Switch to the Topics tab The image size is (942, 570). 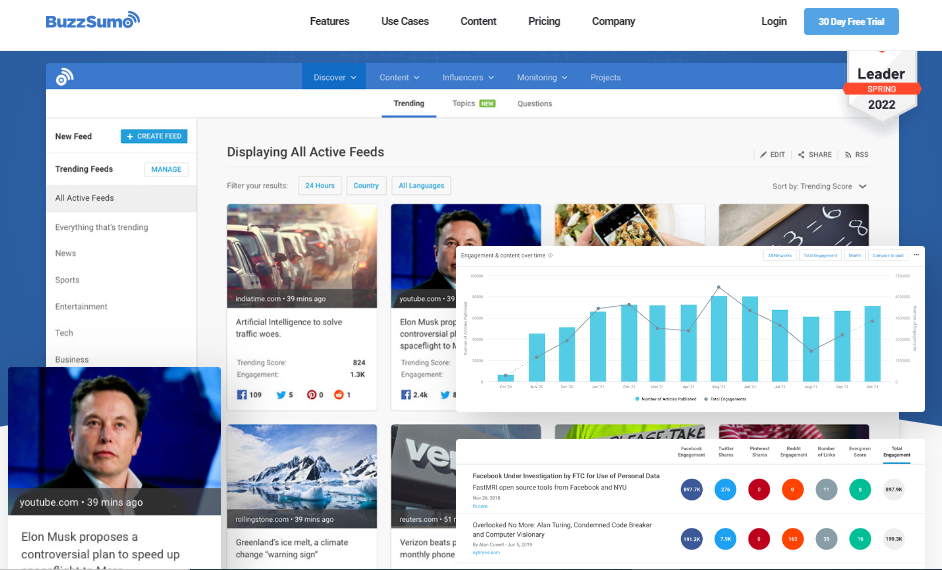click(x=473, y=103)
